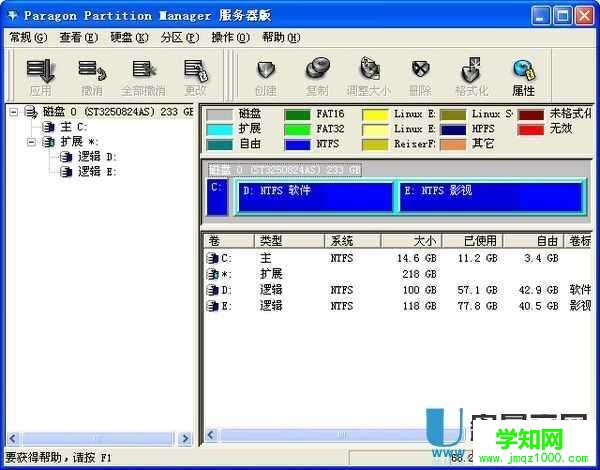Select the E: NTFS 影视 partition block

pos(491,197)
